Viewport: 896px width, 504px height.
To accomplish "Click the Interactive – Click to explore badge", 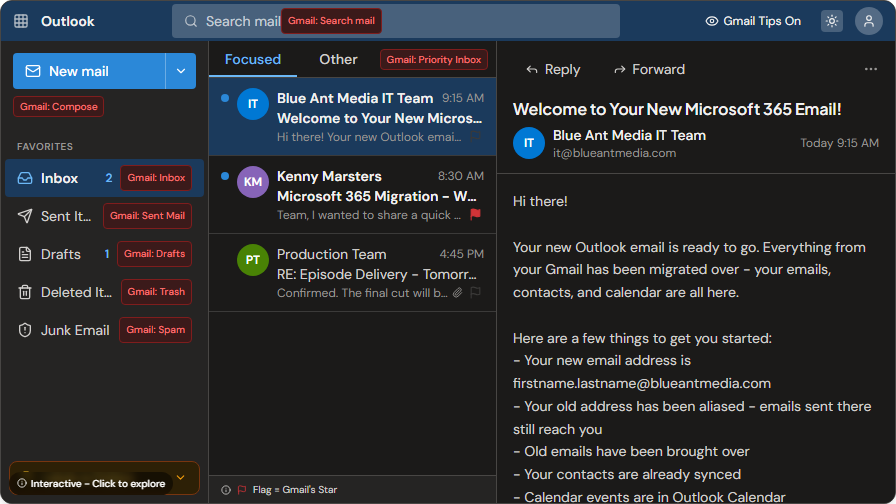I will click(x=91, y=483).
